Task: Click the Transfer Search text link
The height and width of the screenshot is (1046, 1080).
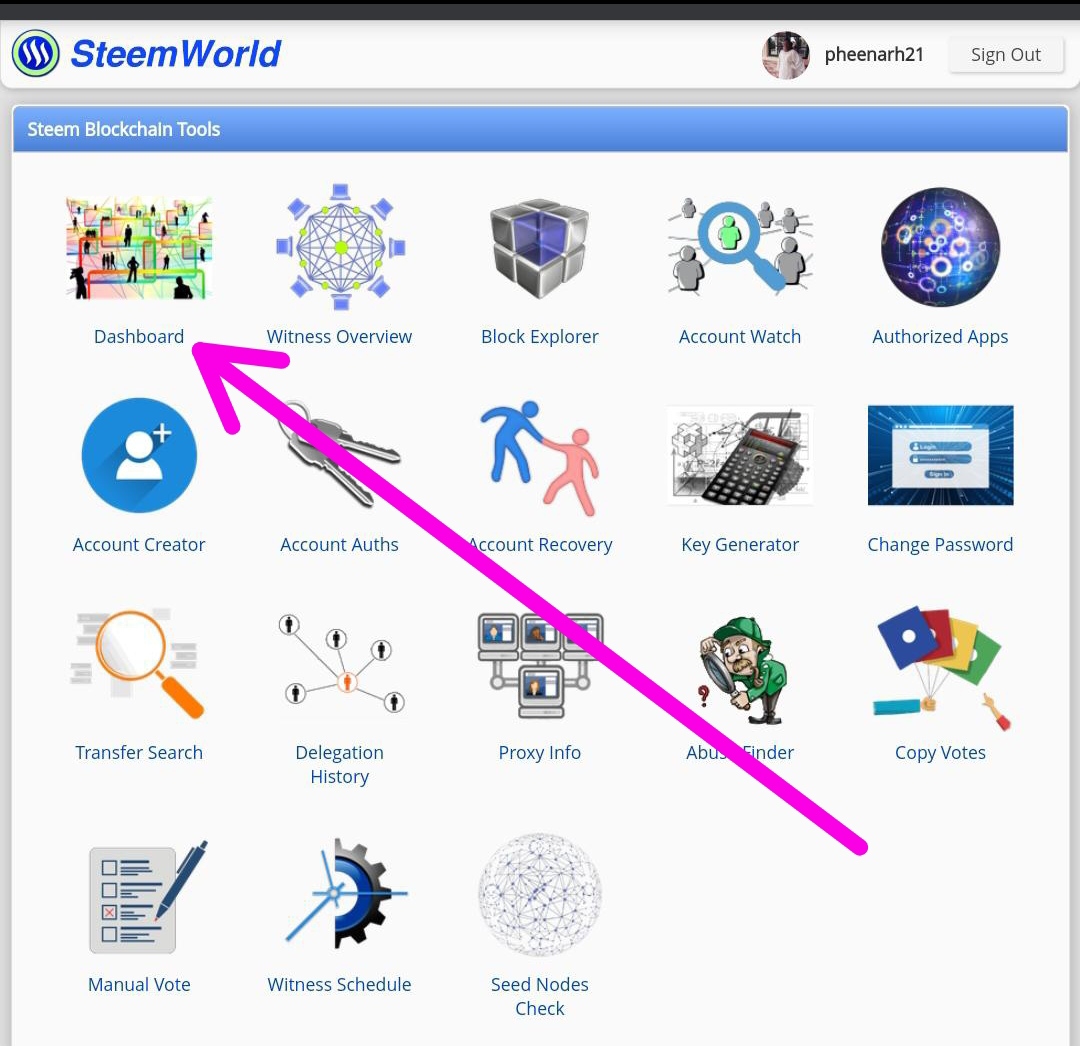Action: 139,752
